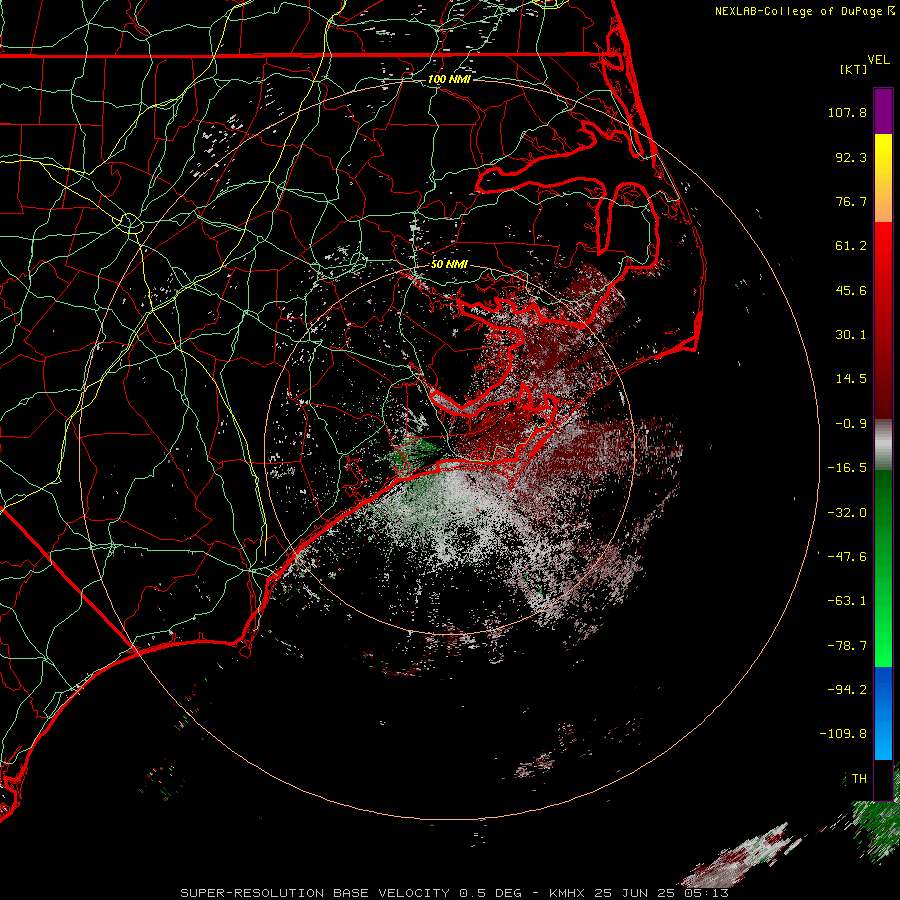Select the -16.5 scale value
The image size is (900, 900).
(x=847, y=468)
